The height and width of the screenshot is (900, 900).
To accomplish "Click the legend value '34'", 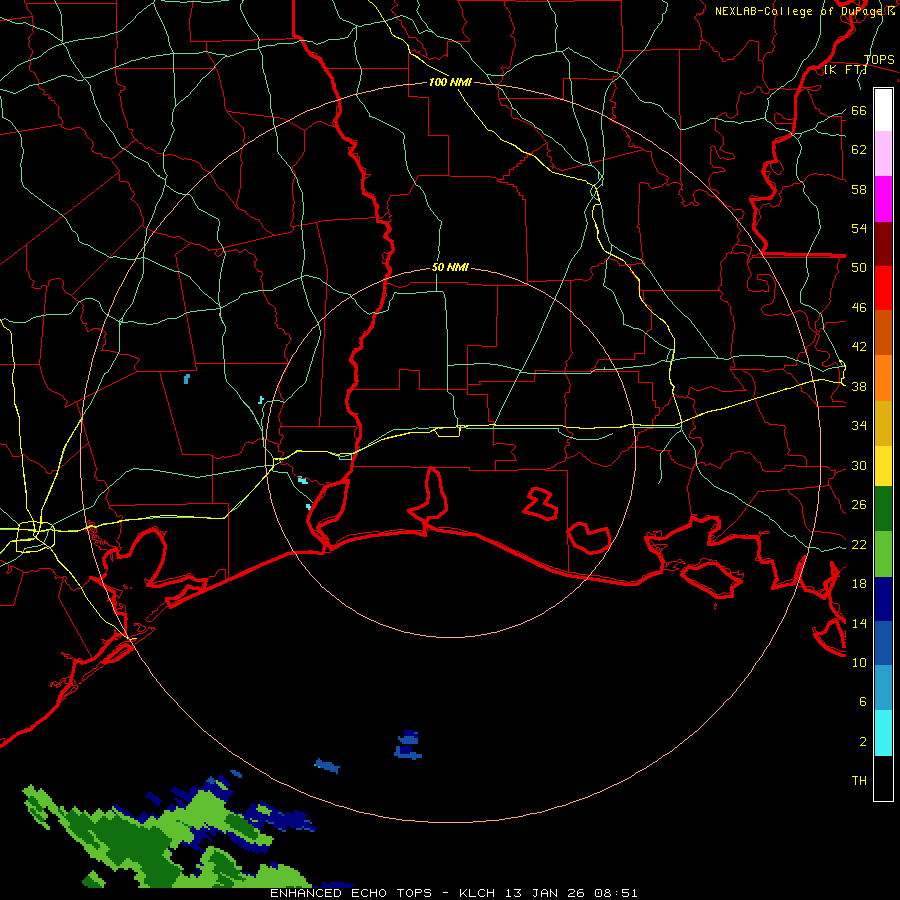I will tap(859, 426).
